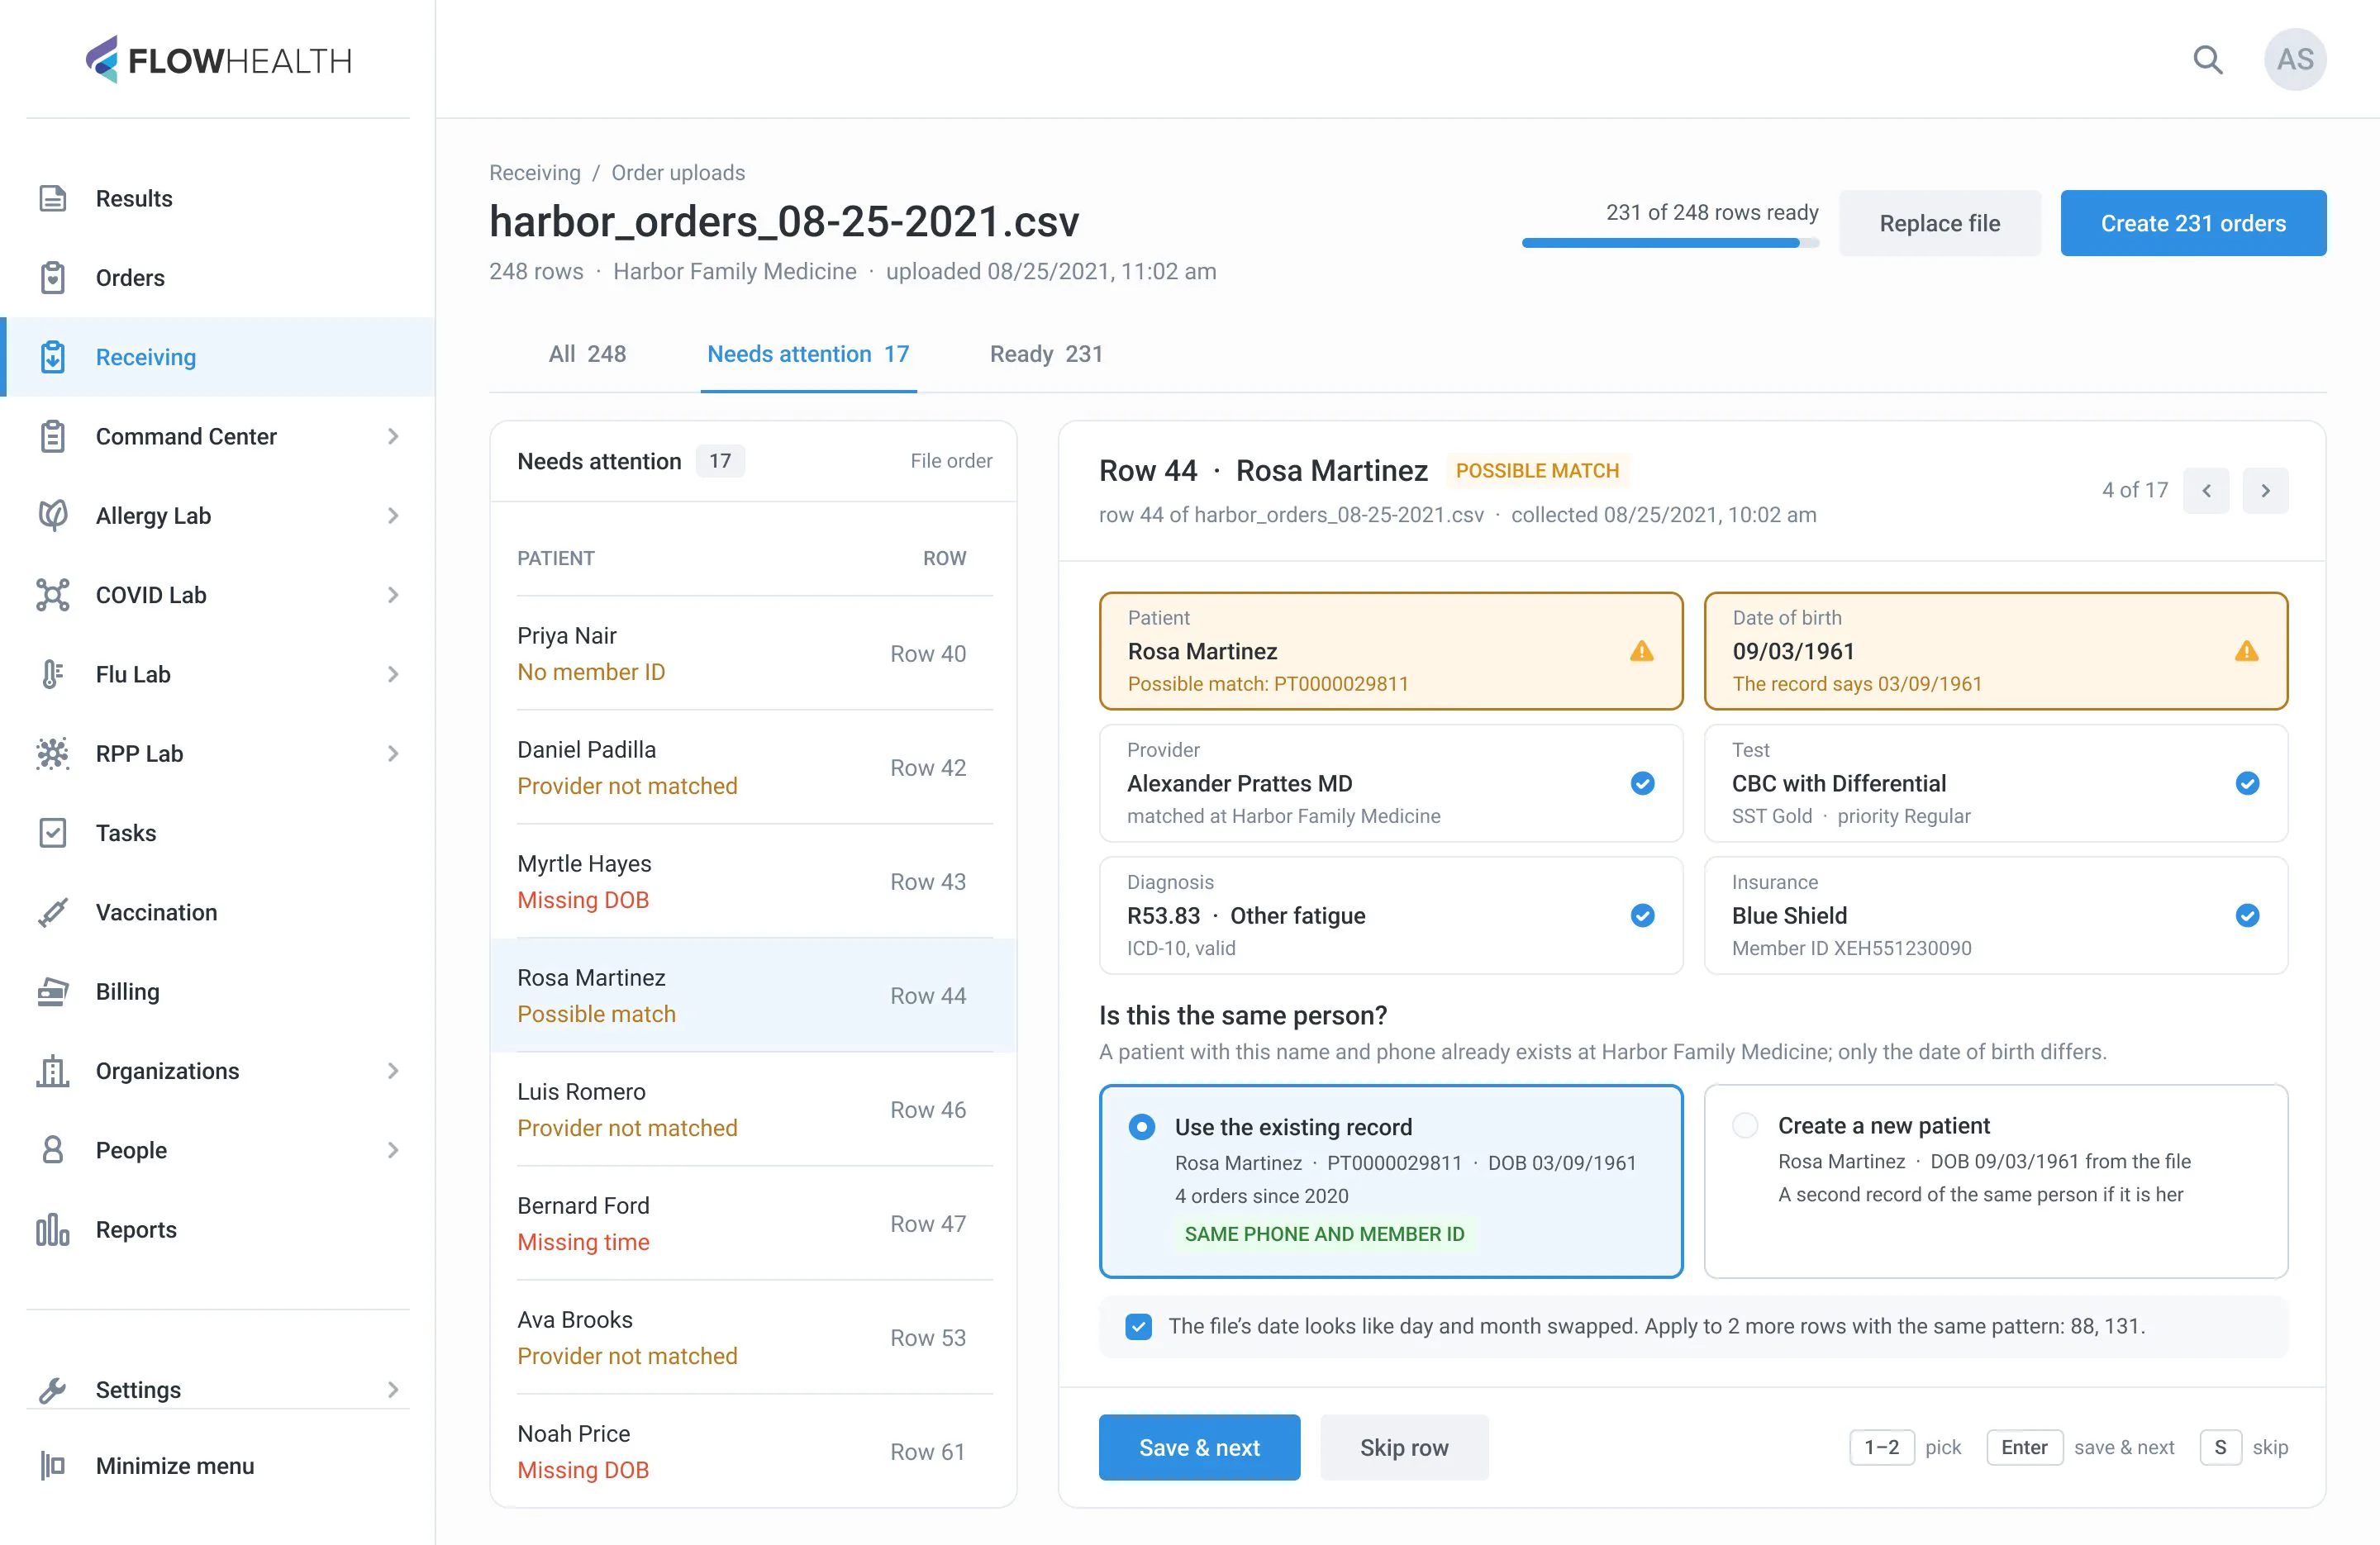
Task: Click the warning triangle in Date of birth card
Action: coord(2247,651)
